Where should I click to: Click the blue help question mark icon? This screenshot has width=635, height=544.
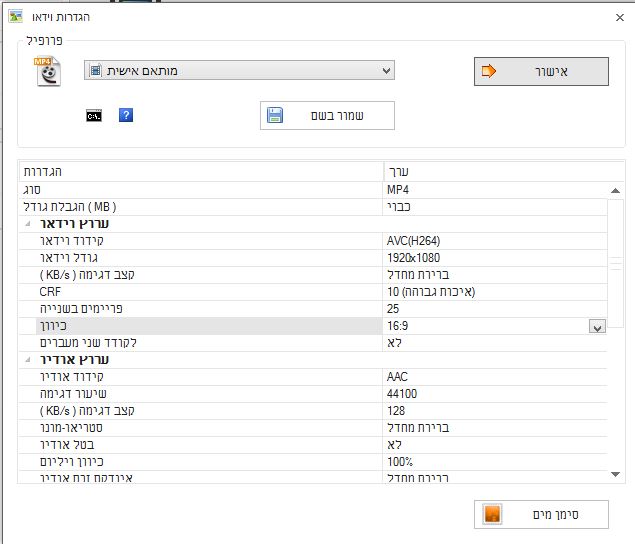(x=125, y=116)
